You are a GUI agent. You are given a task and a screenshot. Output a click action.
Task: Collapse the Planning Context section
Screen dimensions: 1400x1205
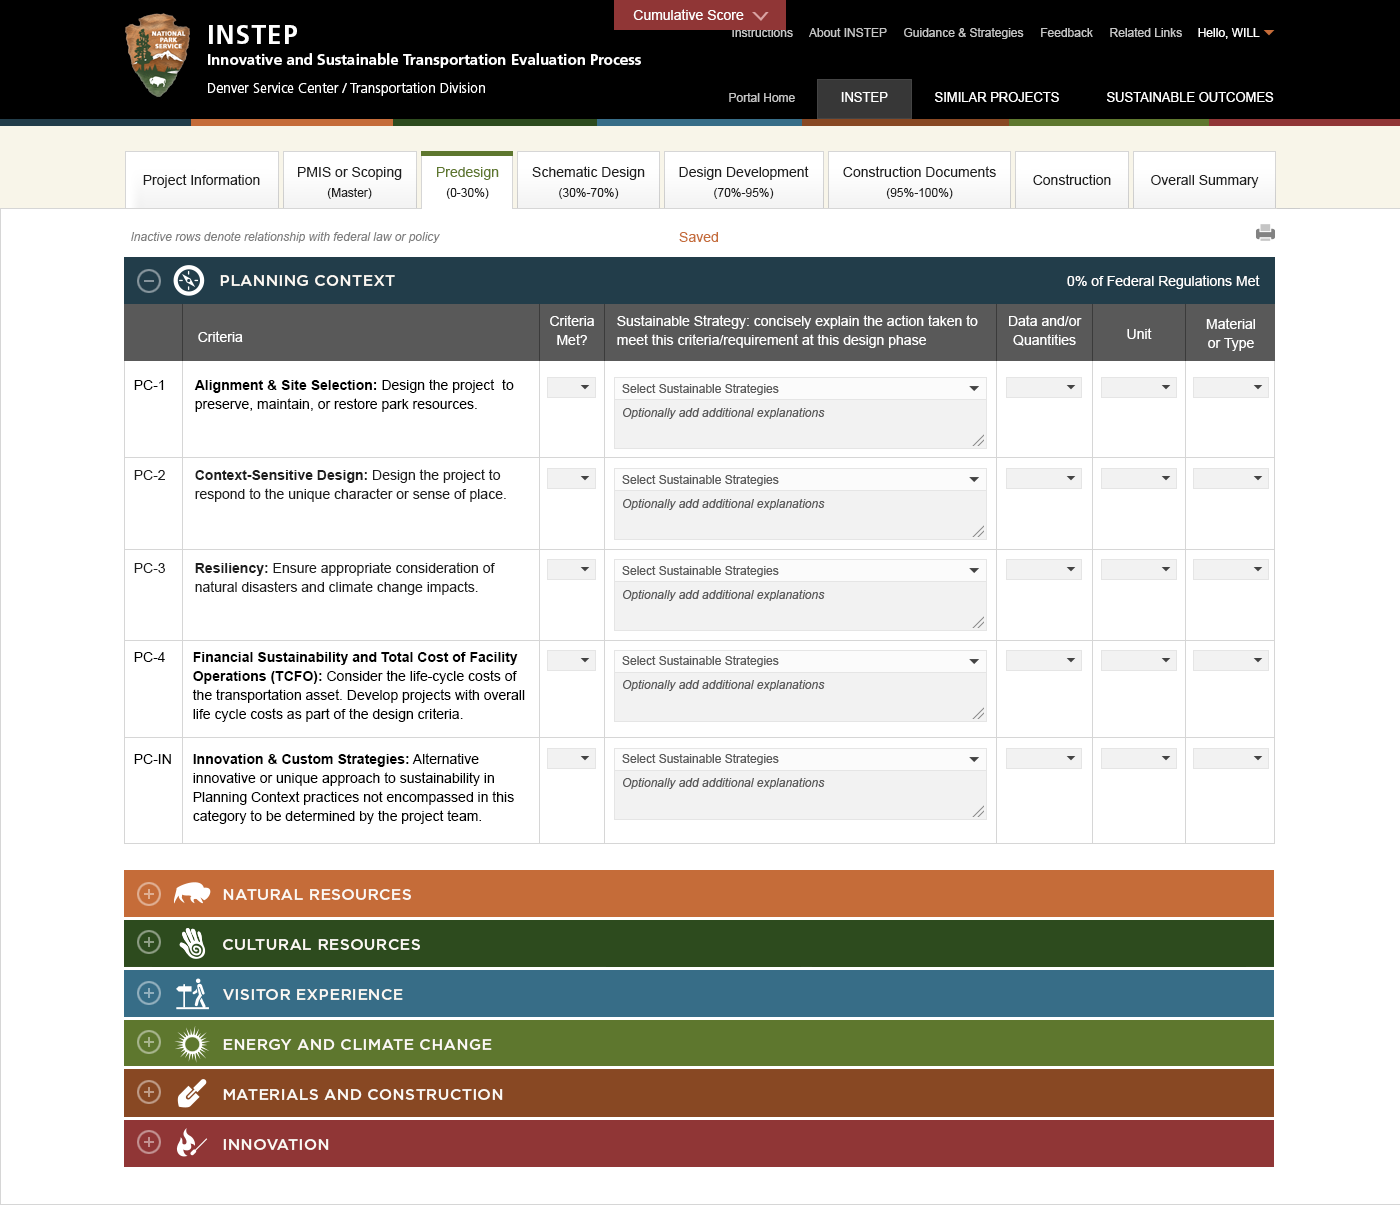(x=148, y=281)
